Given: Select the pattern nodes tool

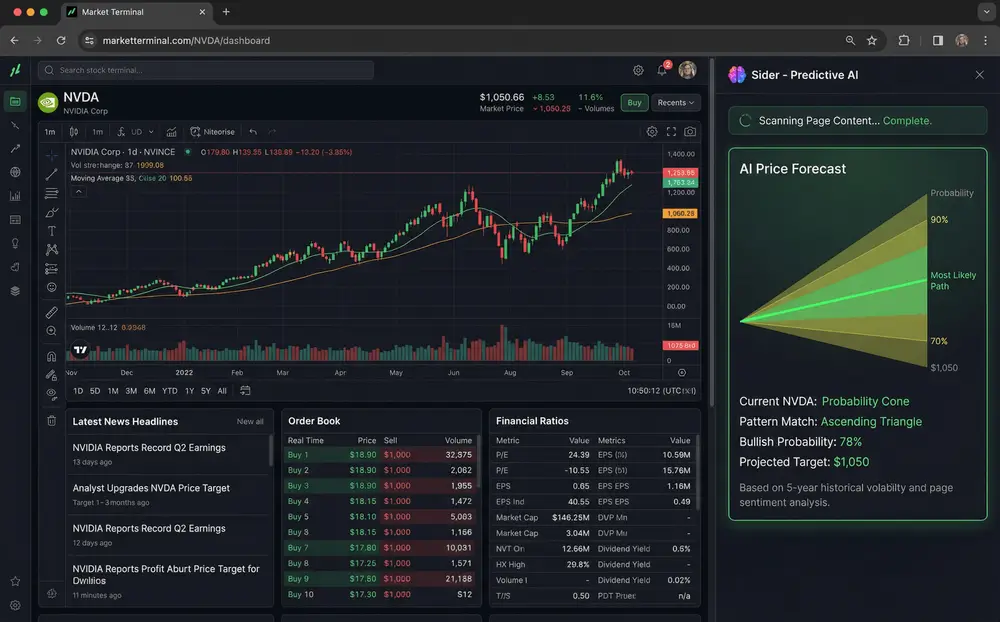Looking at the screenshot, I should point(52,249).
